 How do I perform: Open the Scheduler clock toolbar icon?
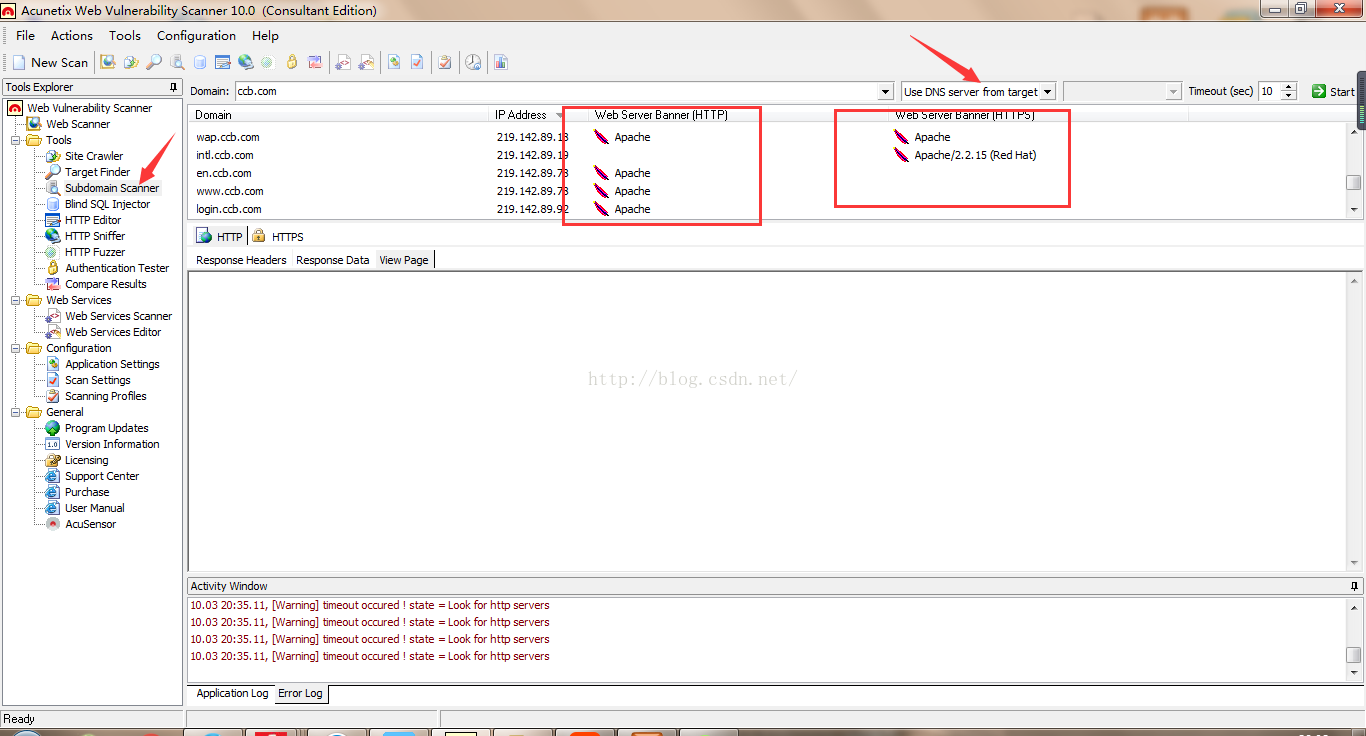click(x=473, y=62)
